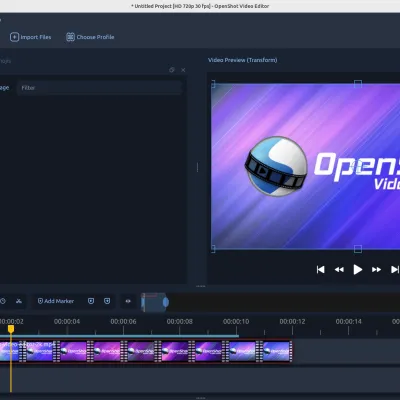Image resolution: width=400 pixels, height=400 pixels.
Task: Click the 00:00:06 mark on the ruler
Action: 123,322
